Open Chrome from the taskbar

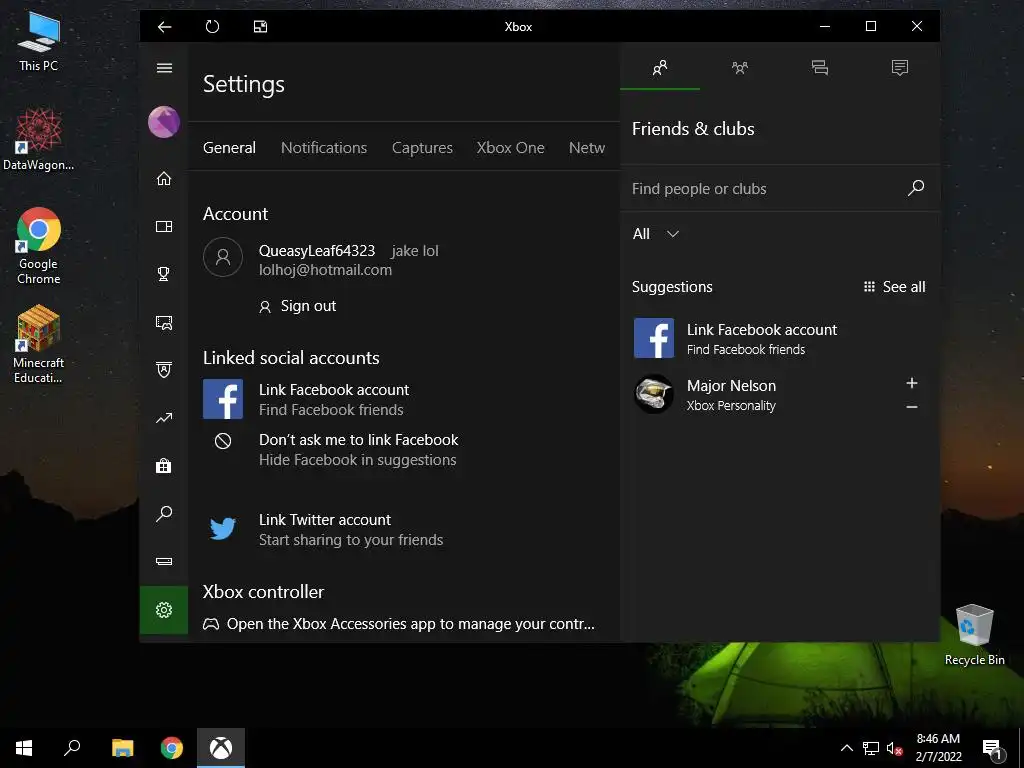click(172, 748)
